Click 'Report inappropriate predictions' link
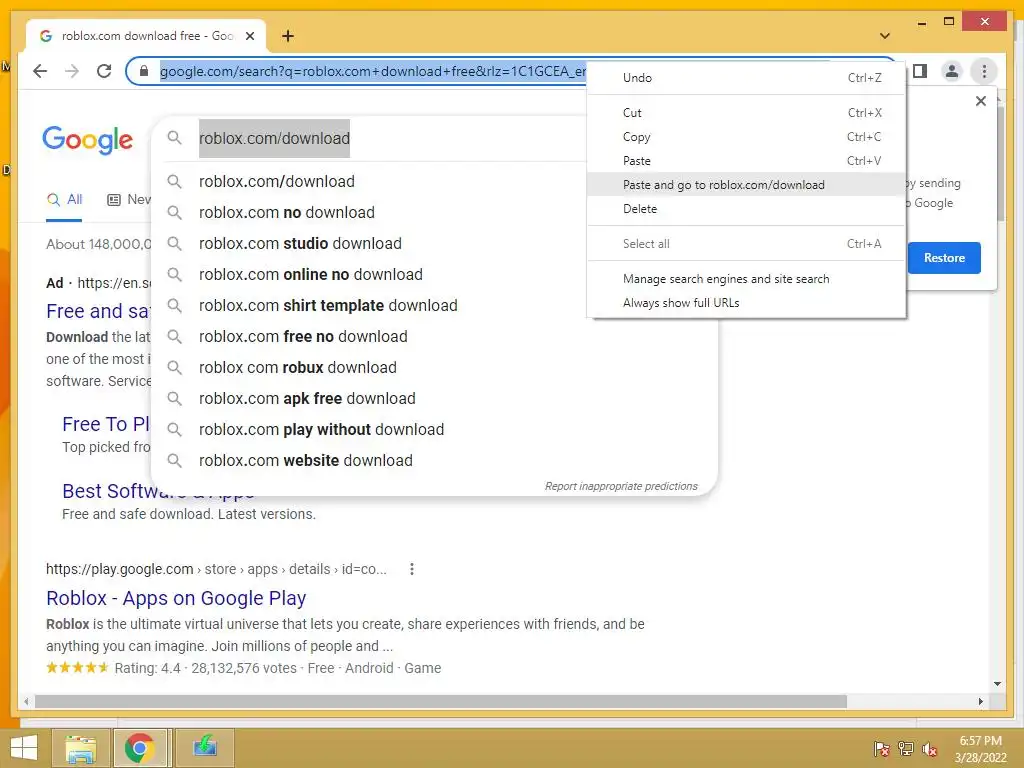 click(621, 487)
